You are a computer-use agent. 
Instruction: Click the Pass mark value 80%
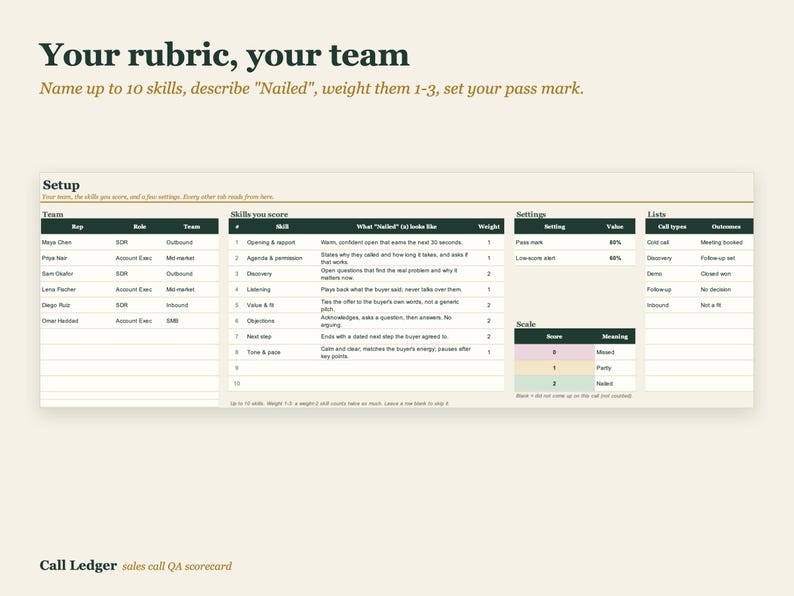(x=615, y=243)
